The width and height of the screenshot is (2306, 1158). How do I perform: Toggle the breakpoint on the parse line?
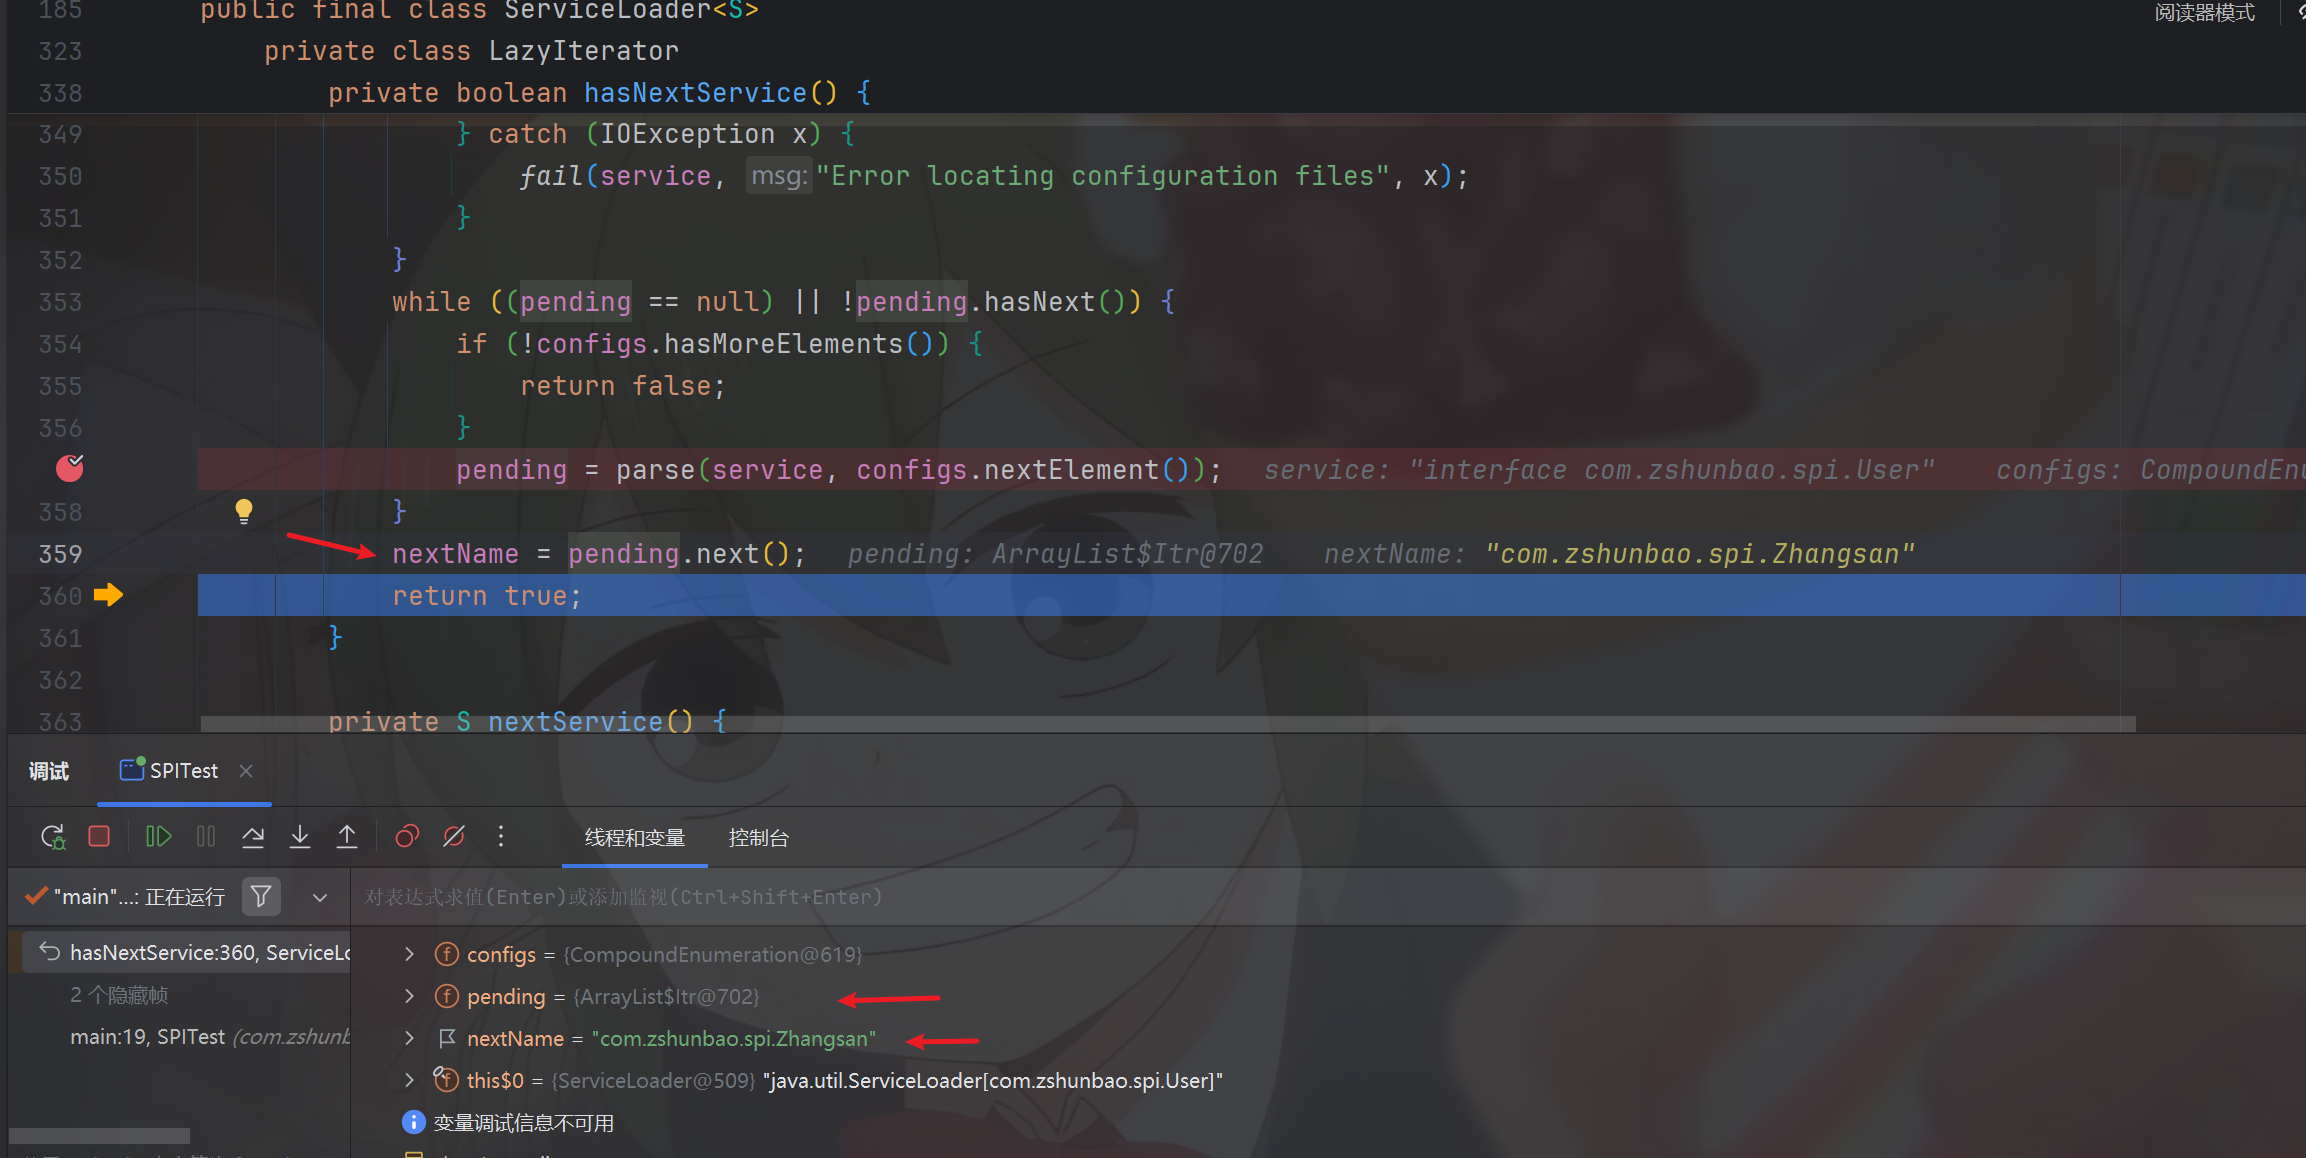click(x=69, y=468)
